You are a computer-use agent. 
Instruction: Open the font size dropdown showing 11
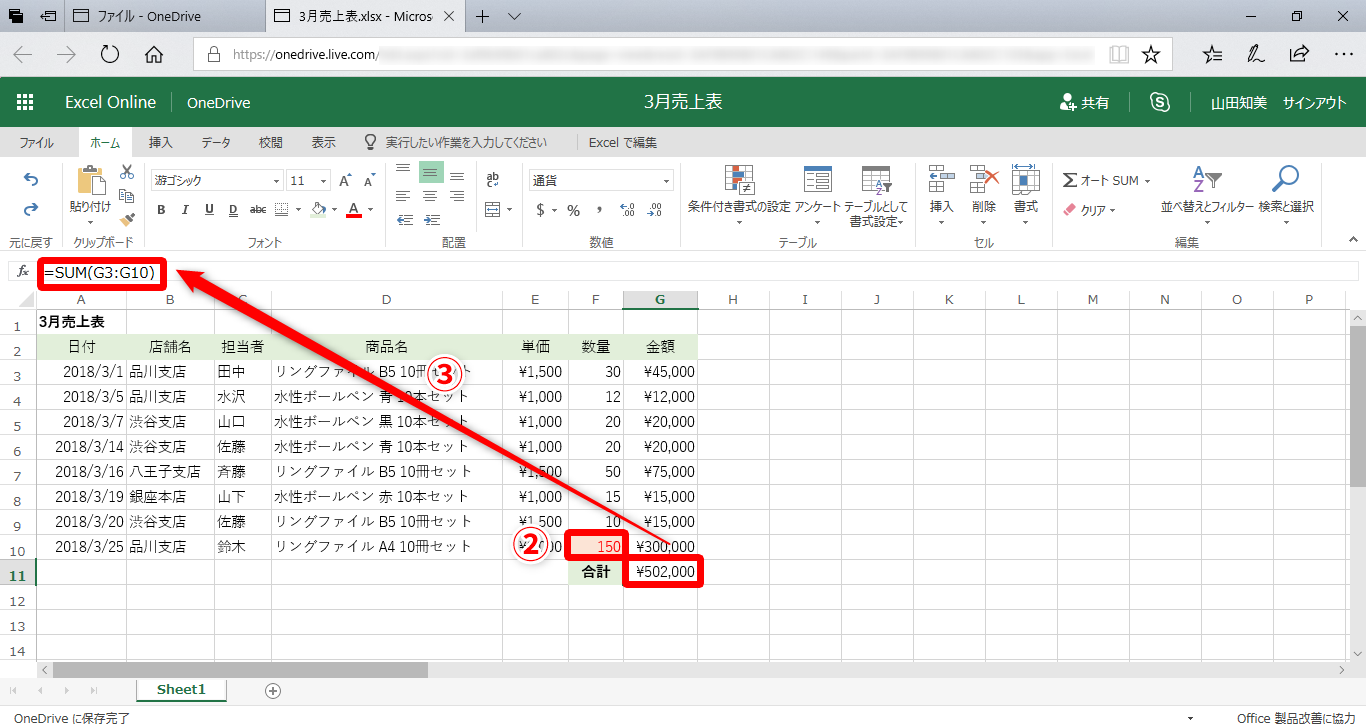pyautogui.click(x=309, y=181)
